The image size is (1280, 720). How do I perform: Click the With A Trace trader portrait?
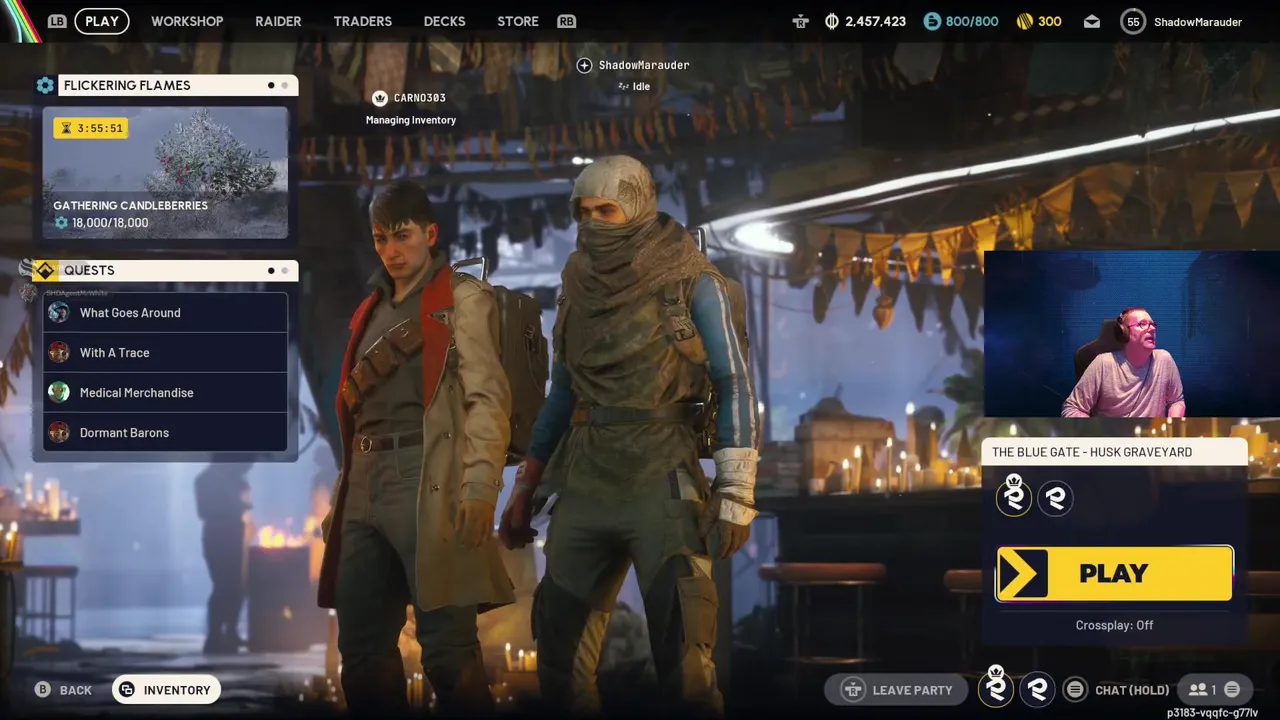tap(59, 353)
